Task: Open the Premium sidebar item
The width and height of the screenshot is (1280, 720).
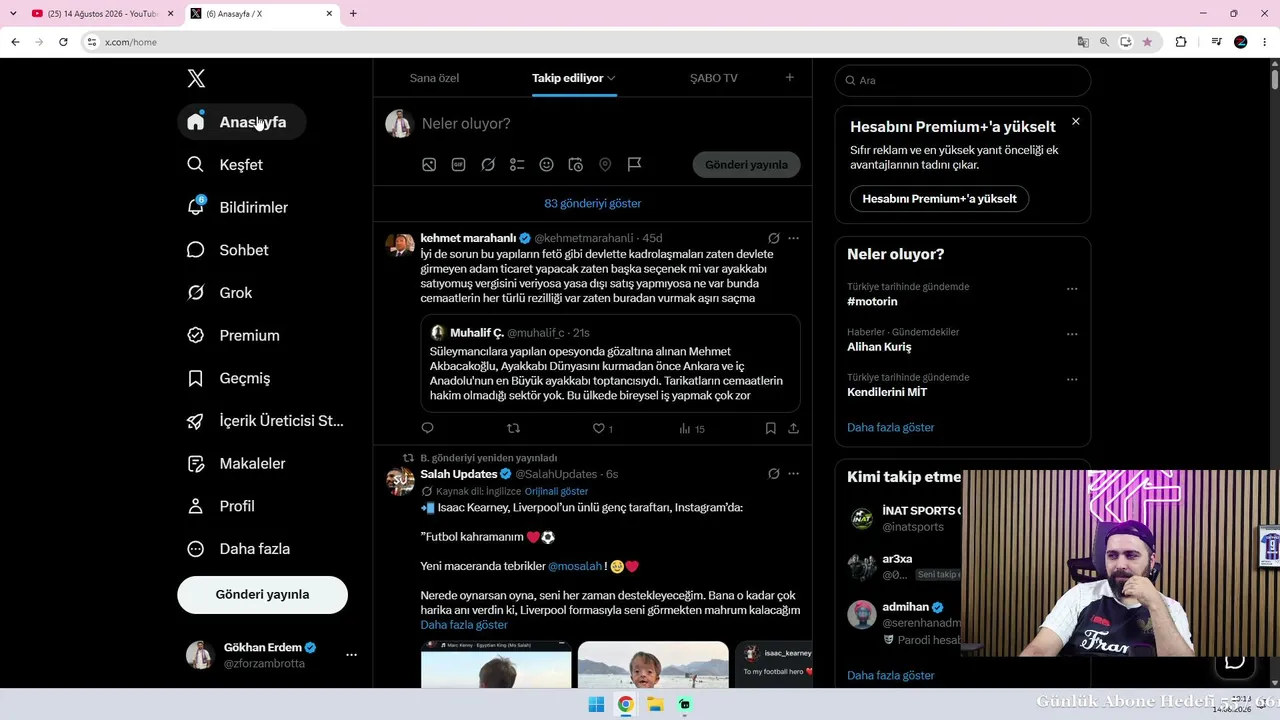Action: [234, 336]
